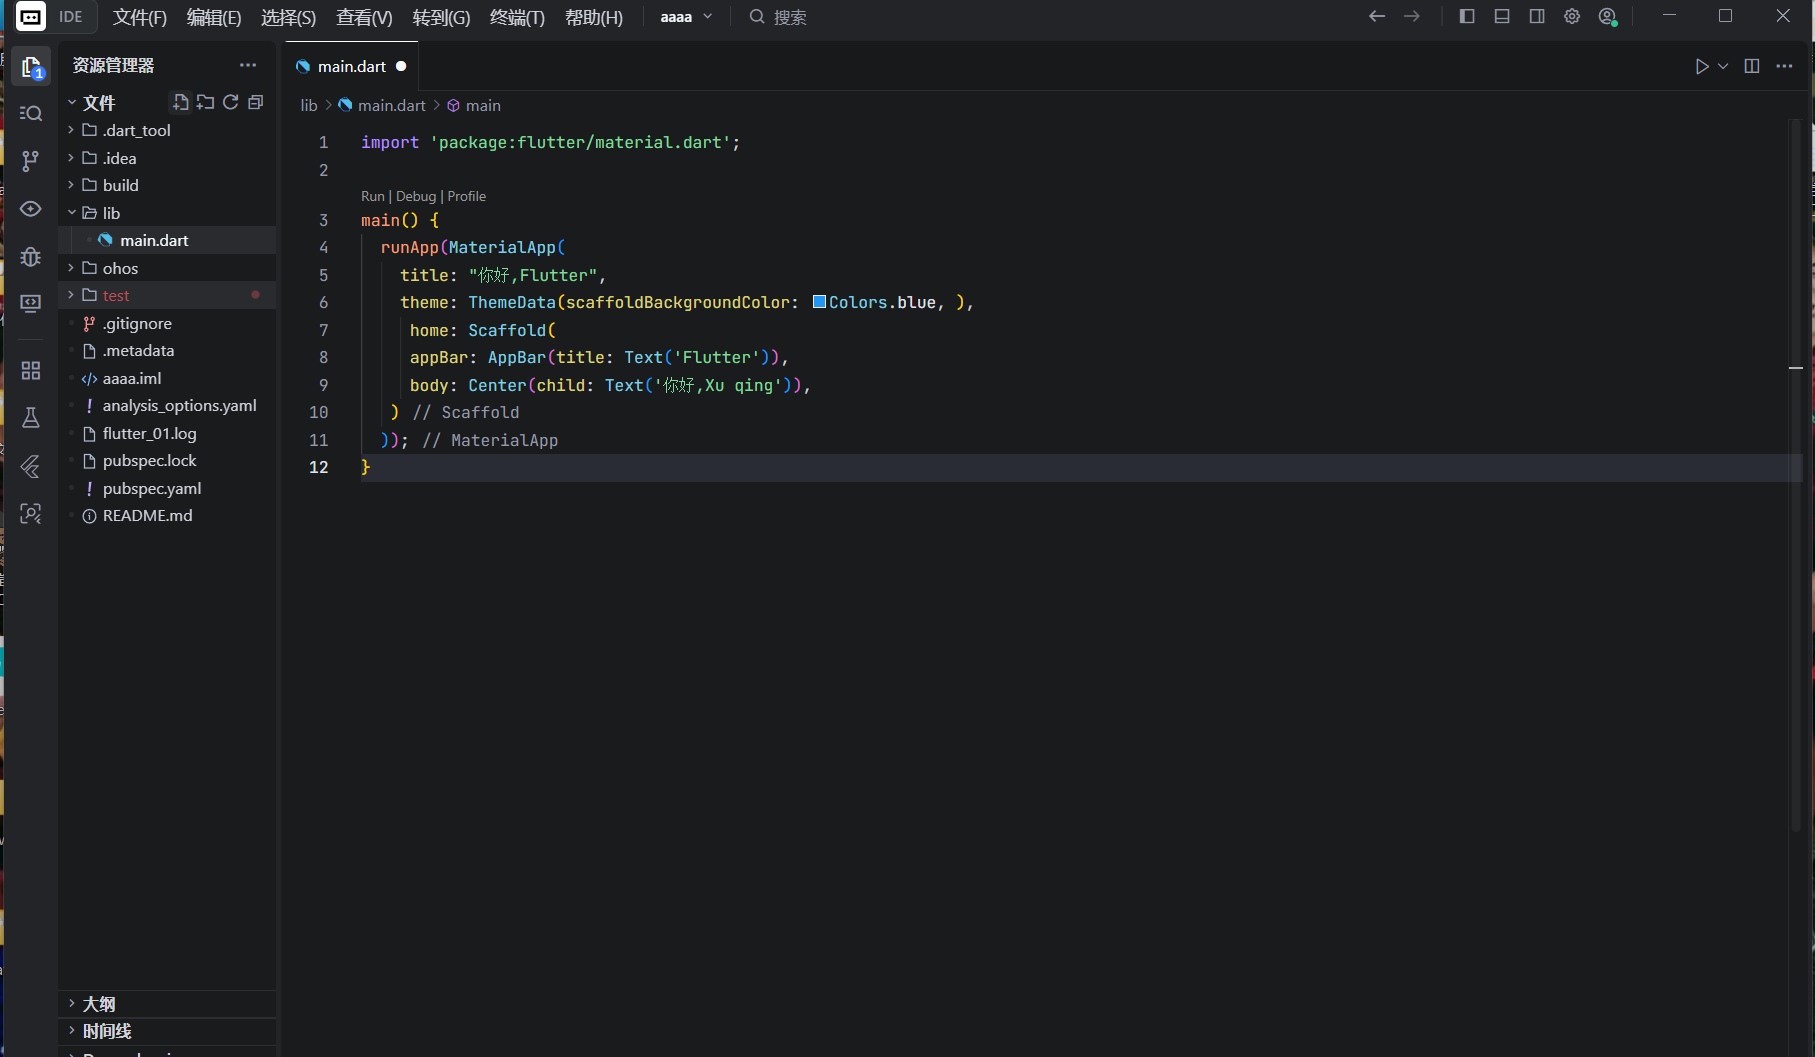This screenshot has width=1815, height=1057.
Task: Open the Run and Debug bug icon
Action: [x=31, y=256]
